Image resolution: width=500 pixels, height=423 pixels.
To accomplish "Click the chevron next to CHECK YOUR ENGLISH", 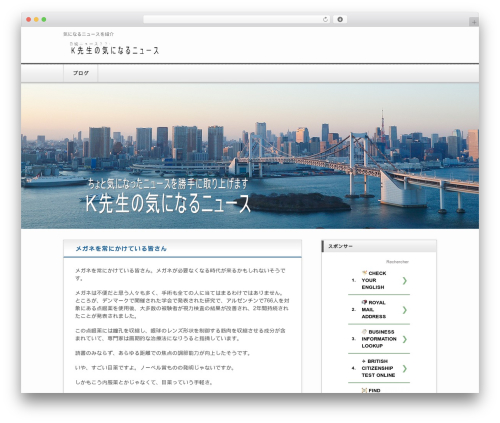I will 405,280.
